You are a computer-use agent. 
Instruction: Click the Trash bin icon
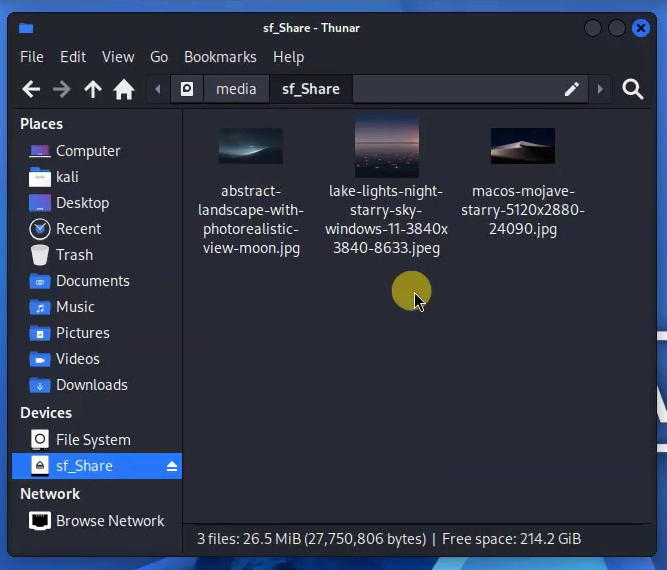pyautogui.click(x=40, y=255)
